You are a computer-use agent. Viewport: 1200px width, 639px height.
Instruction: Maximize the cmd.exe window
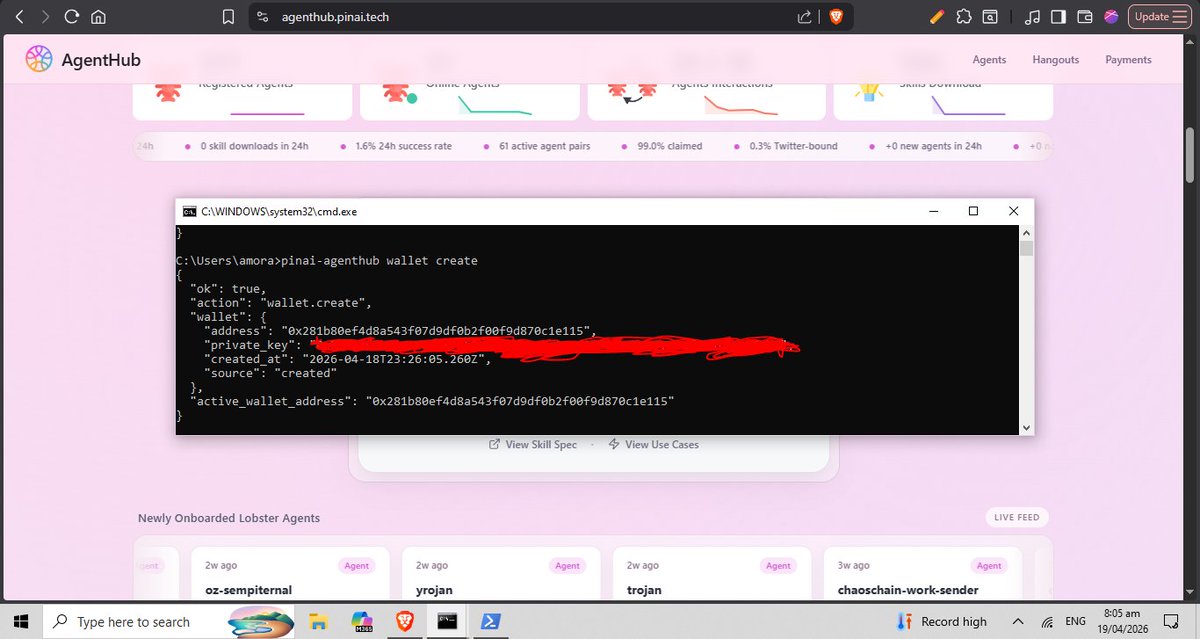coord(973,211)
